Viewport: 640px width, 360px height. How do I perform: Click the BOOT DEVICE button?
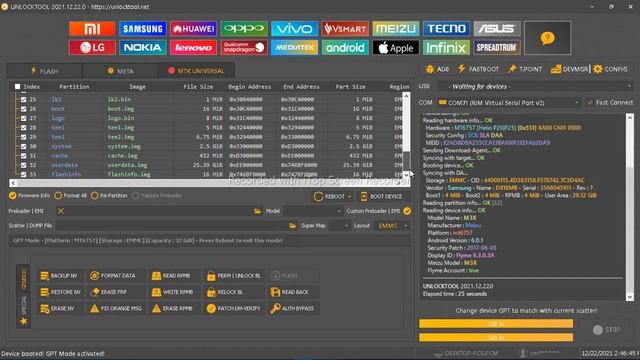tap(382, 196)
